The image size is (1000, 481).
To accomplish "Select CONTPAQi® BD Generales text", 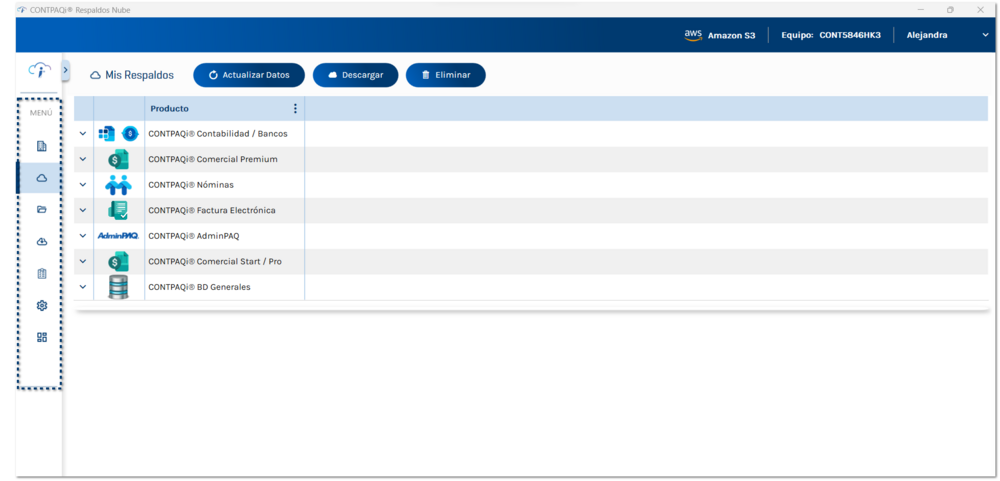I will [x=200, y=287].
